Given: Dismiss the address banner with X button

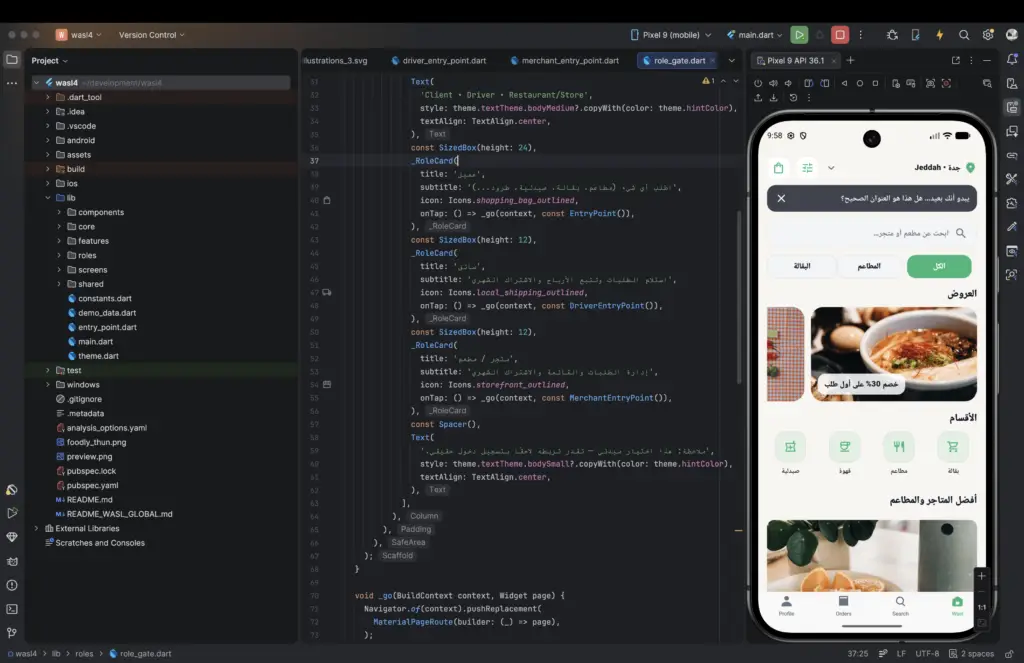Looking at the screenshot, I should click(x=781, y=198).
